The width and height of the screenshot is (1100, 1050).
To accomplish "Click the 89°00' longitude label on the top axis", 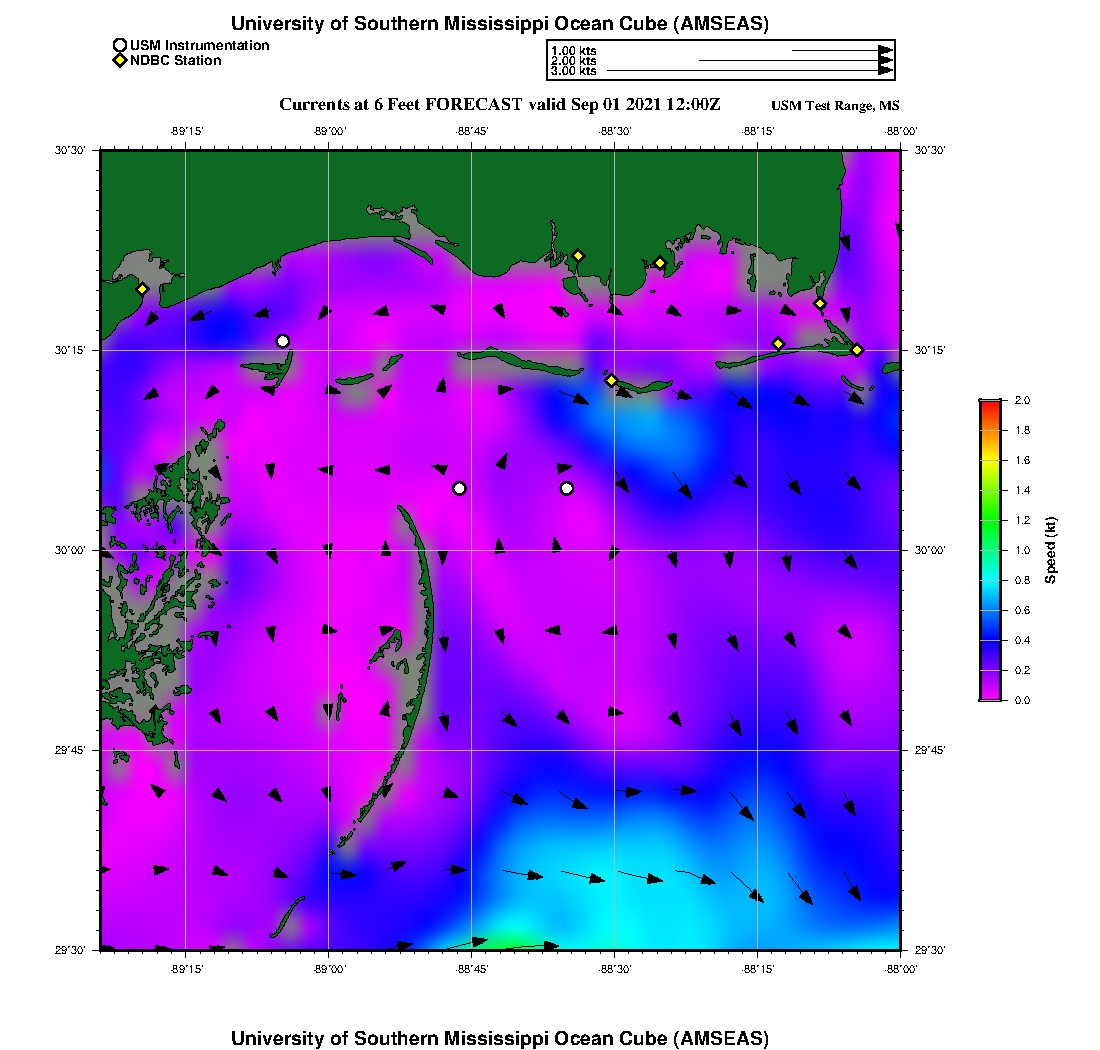I will click(x=329, y=131).
